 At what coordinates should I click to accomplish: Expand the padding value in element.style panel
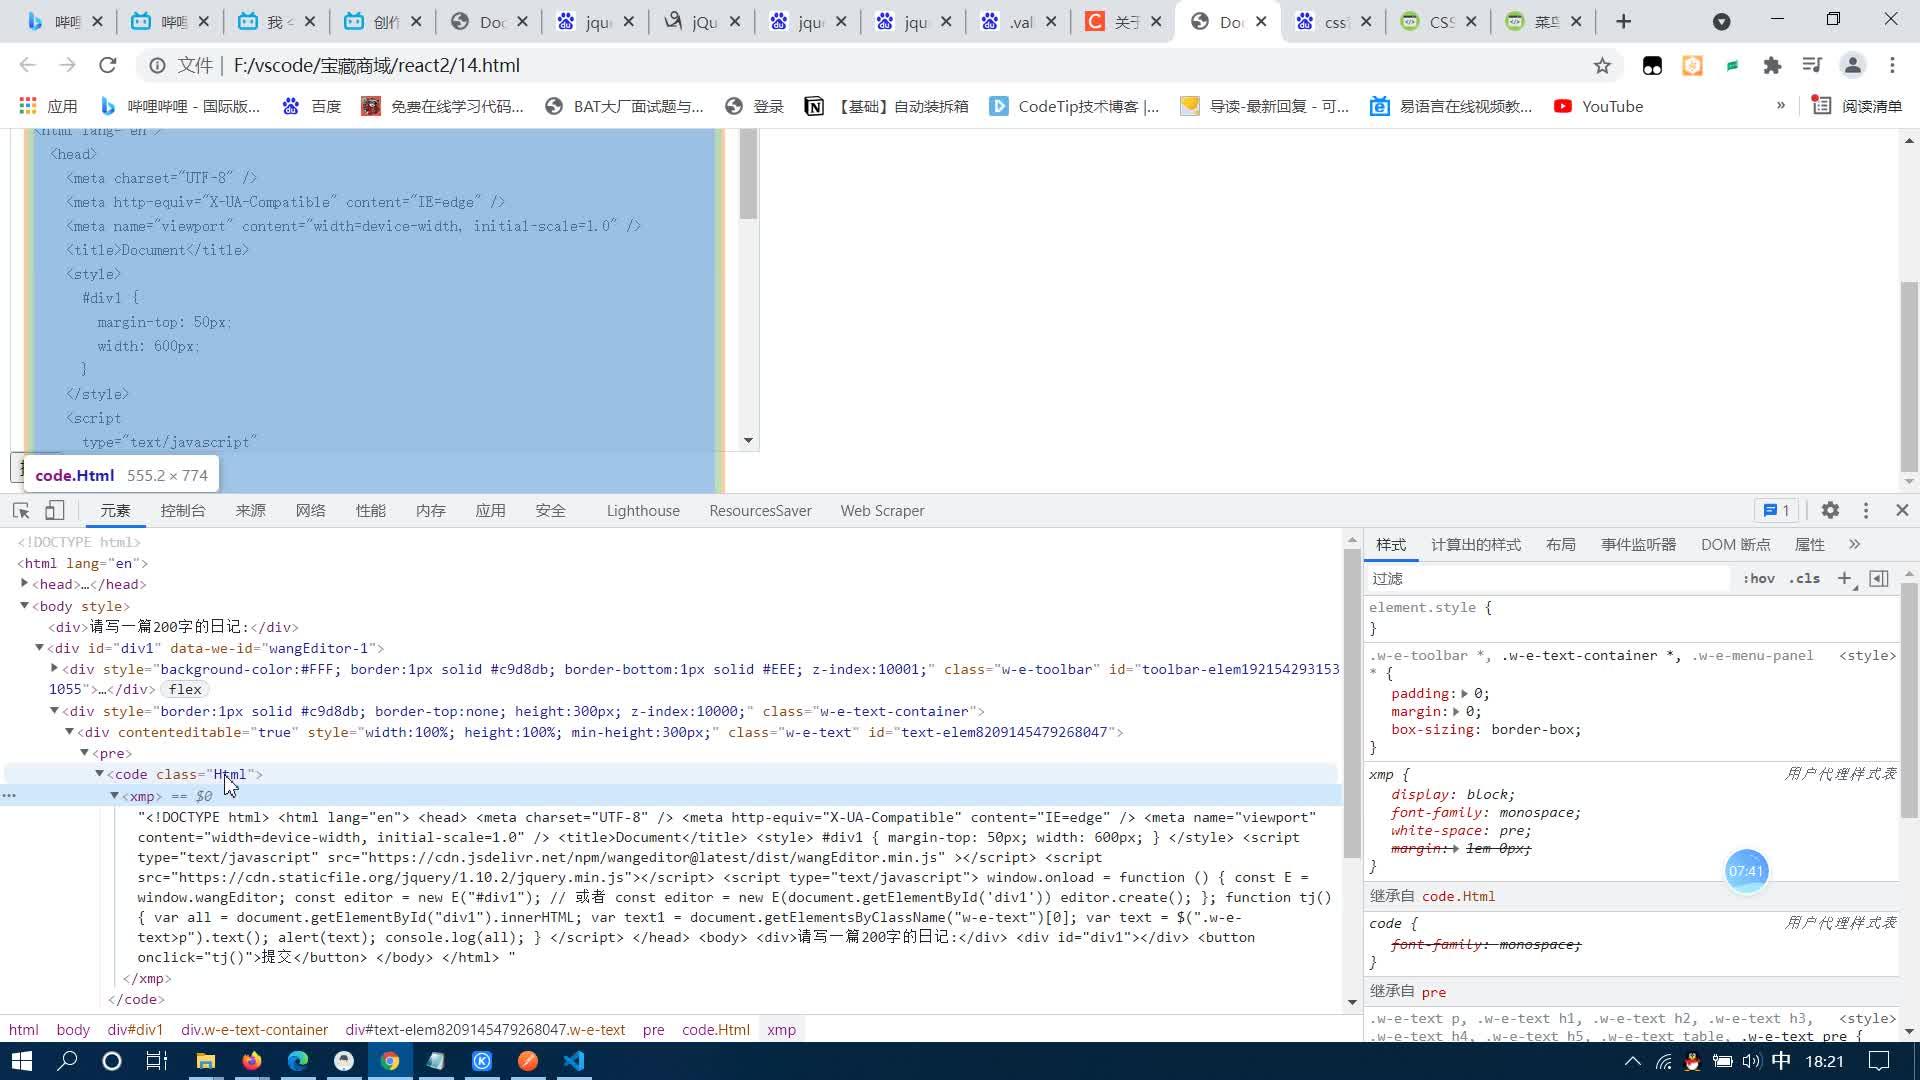(x=1463, y=693)
